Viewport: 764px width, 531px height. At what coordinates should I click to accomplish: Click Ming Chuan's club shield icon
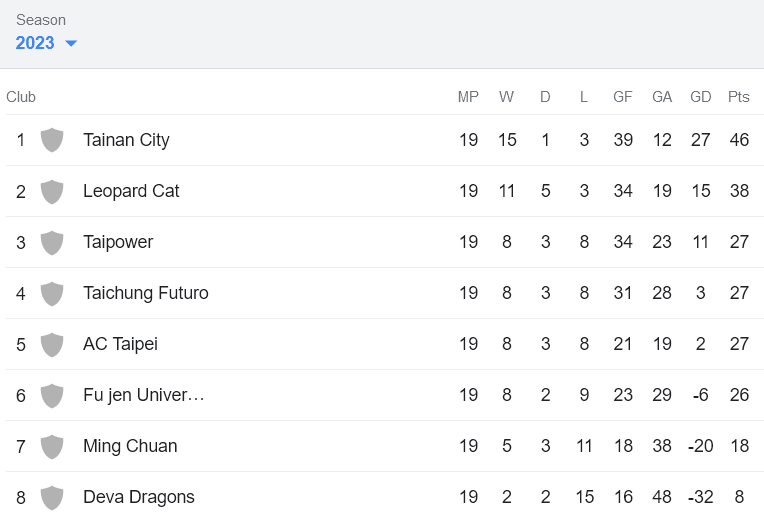coord(52,446)
